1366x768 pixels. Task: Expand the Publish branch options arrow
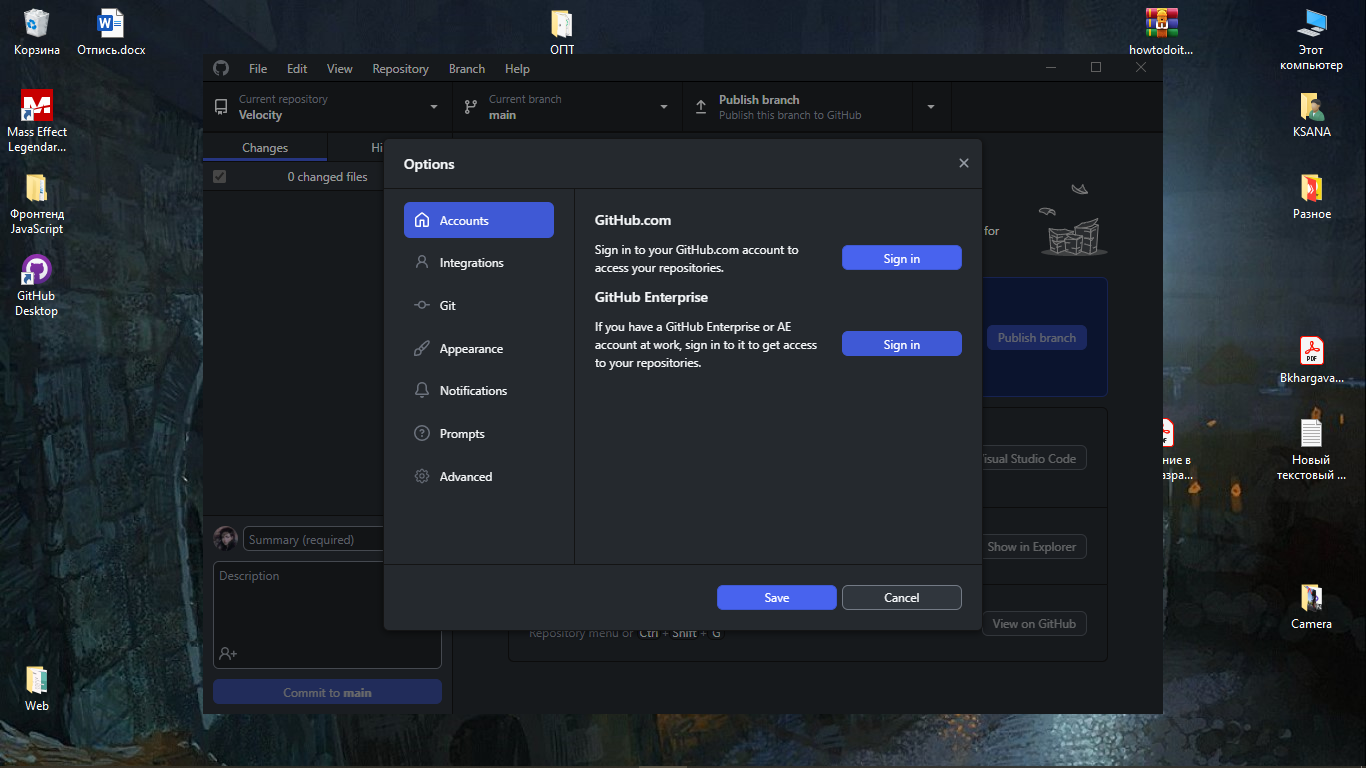click(x=931, y=107)
